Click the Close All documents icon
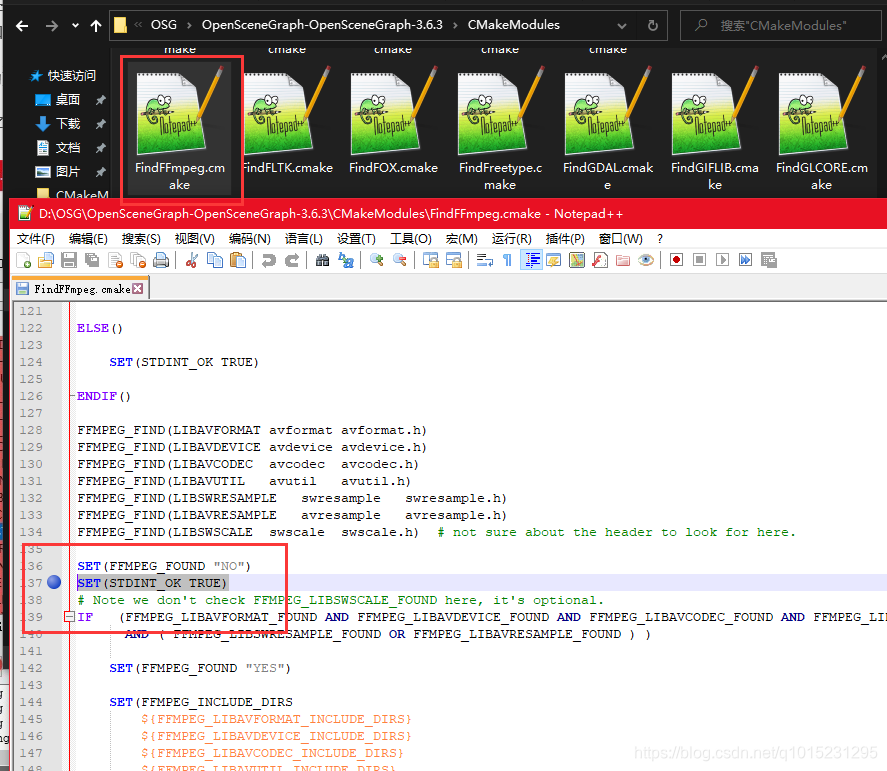The width and height of the screenshot is (887, 771). click(x=138, y=260)
